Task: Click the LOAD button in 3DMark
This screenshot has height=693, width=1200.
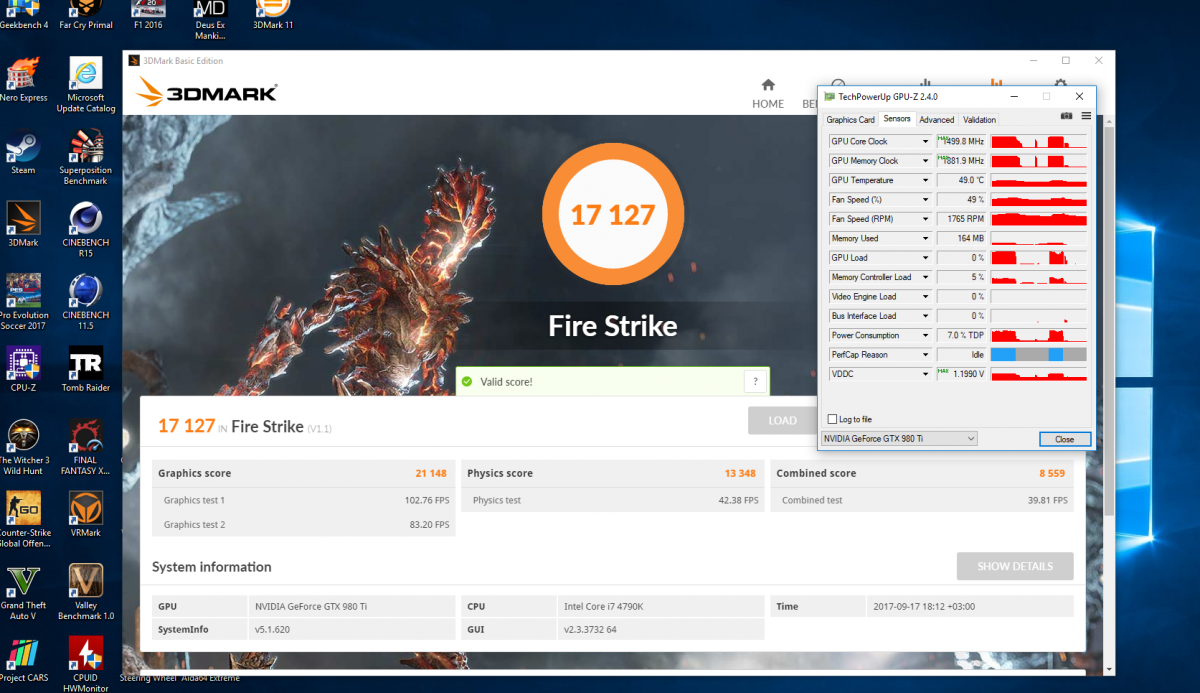Action: 782,421
